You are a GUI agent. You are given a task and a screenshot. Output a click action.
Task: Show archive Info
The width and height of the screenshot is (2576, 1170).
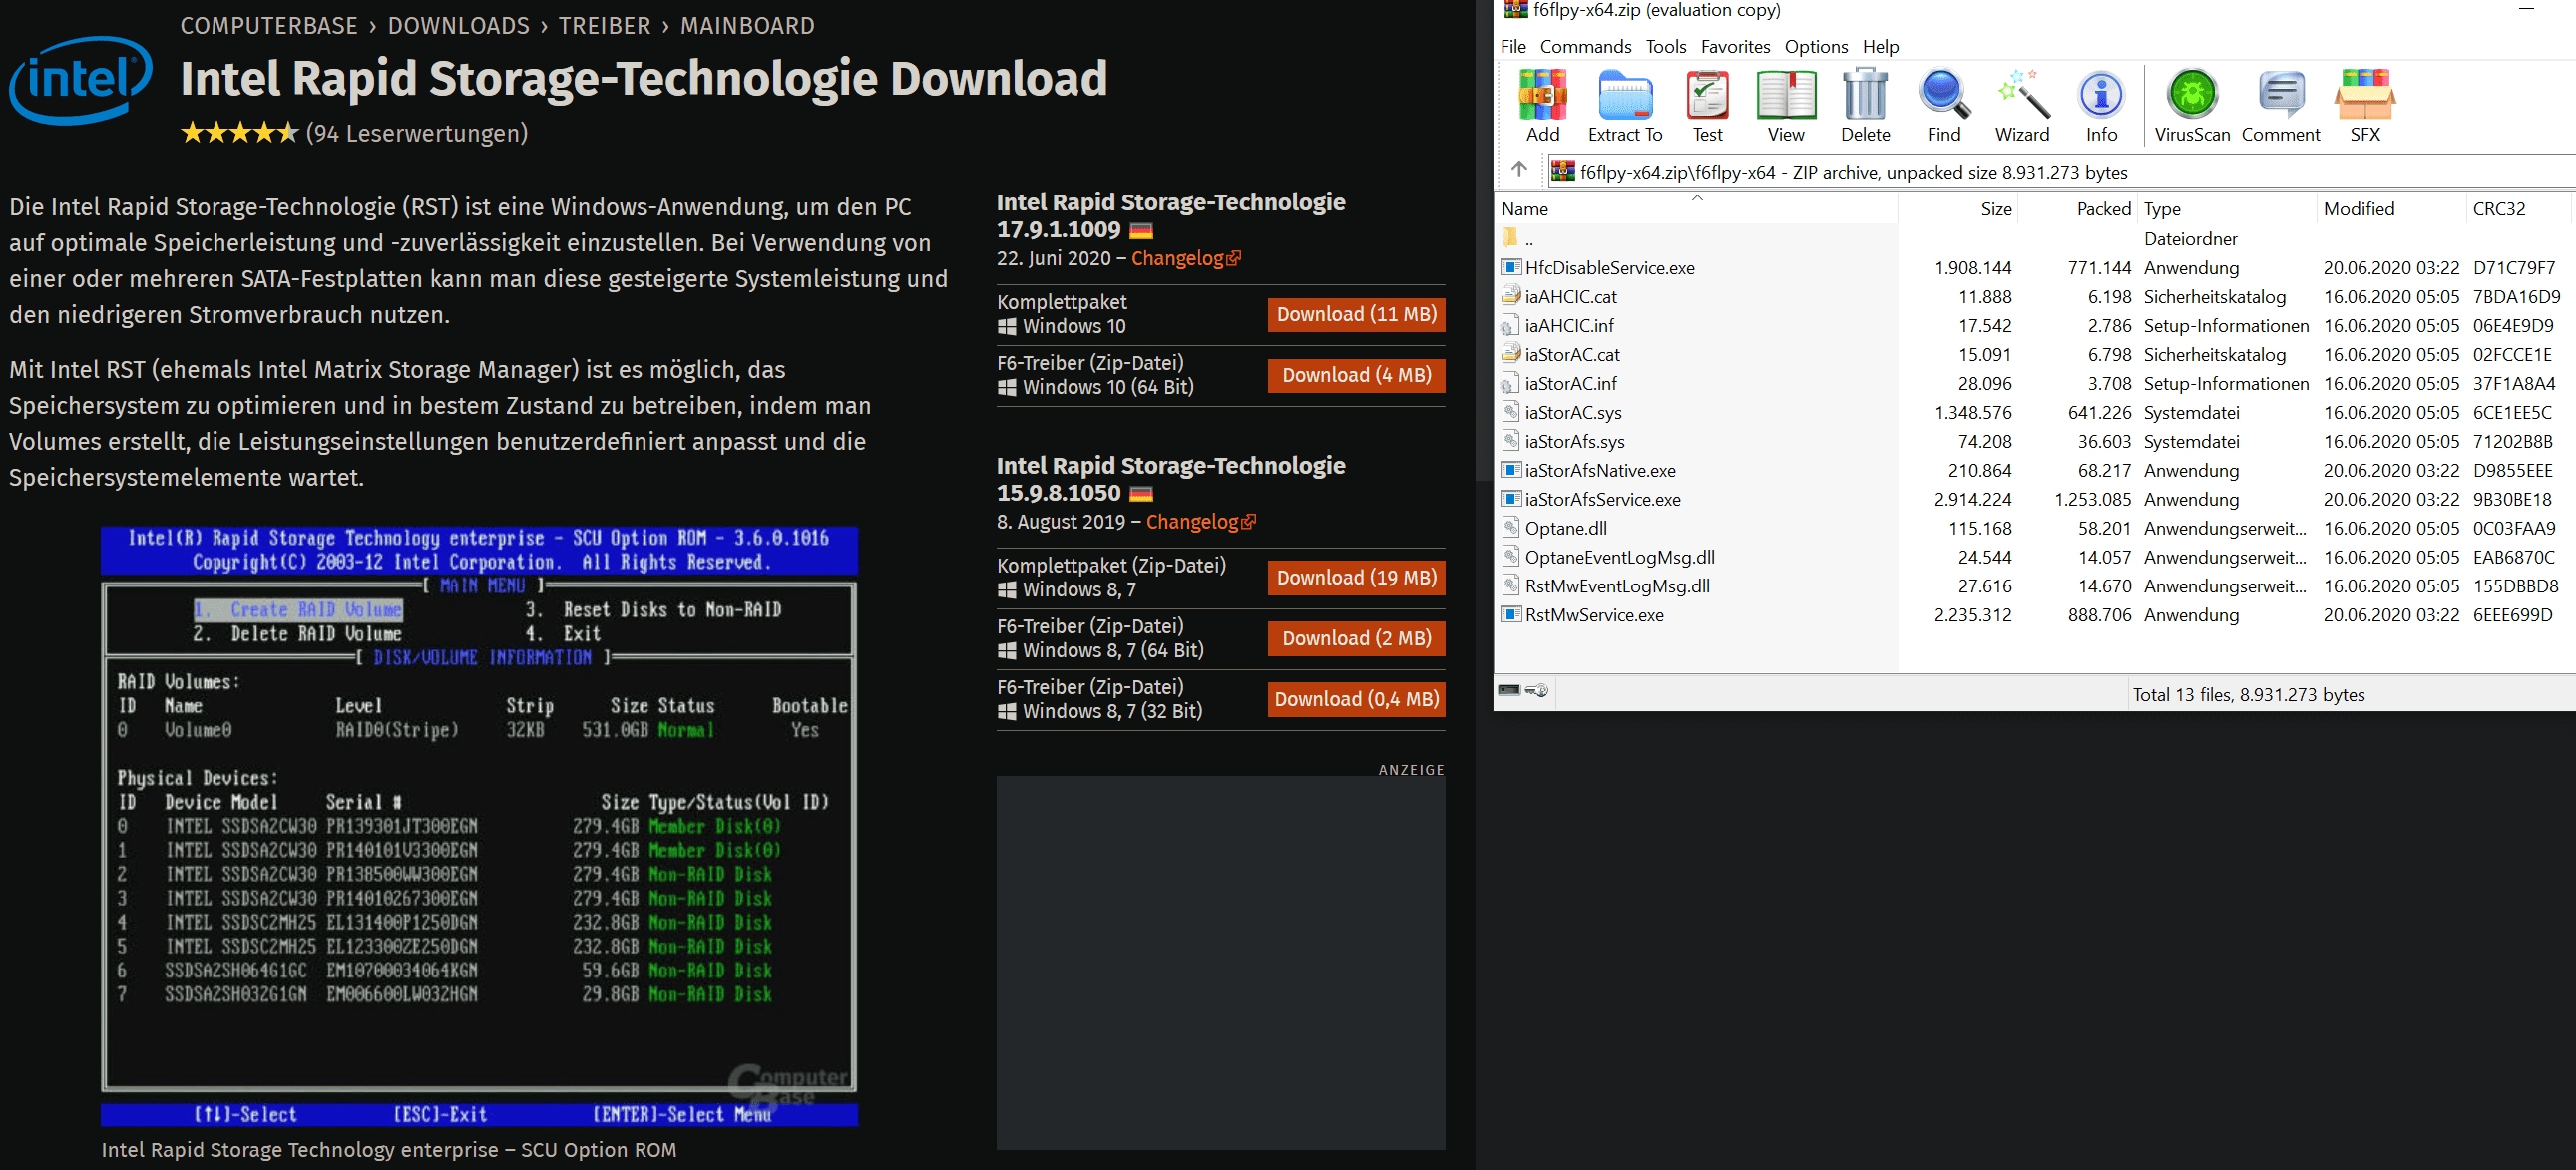[2101, 105]
